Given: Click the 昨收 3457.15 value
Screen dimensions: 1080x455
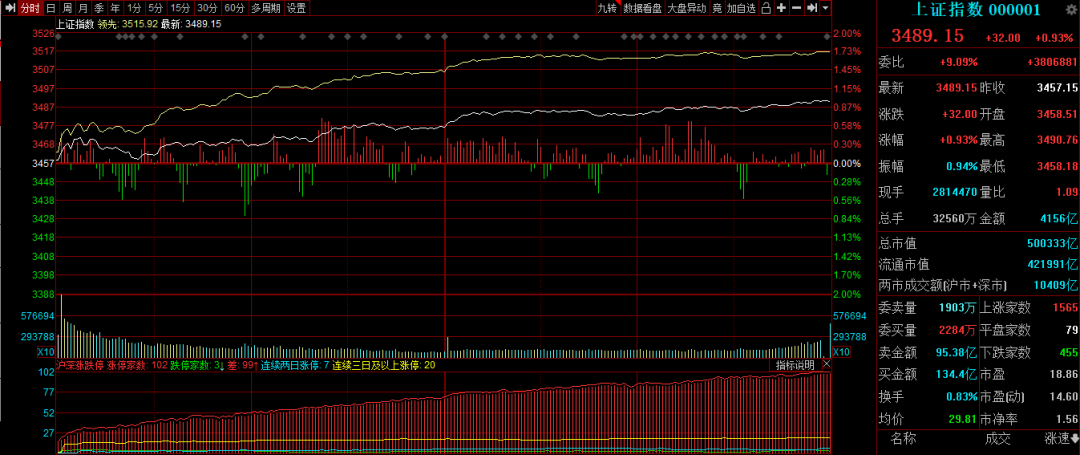Looking at the screenshot, I should click(1057, 88).
